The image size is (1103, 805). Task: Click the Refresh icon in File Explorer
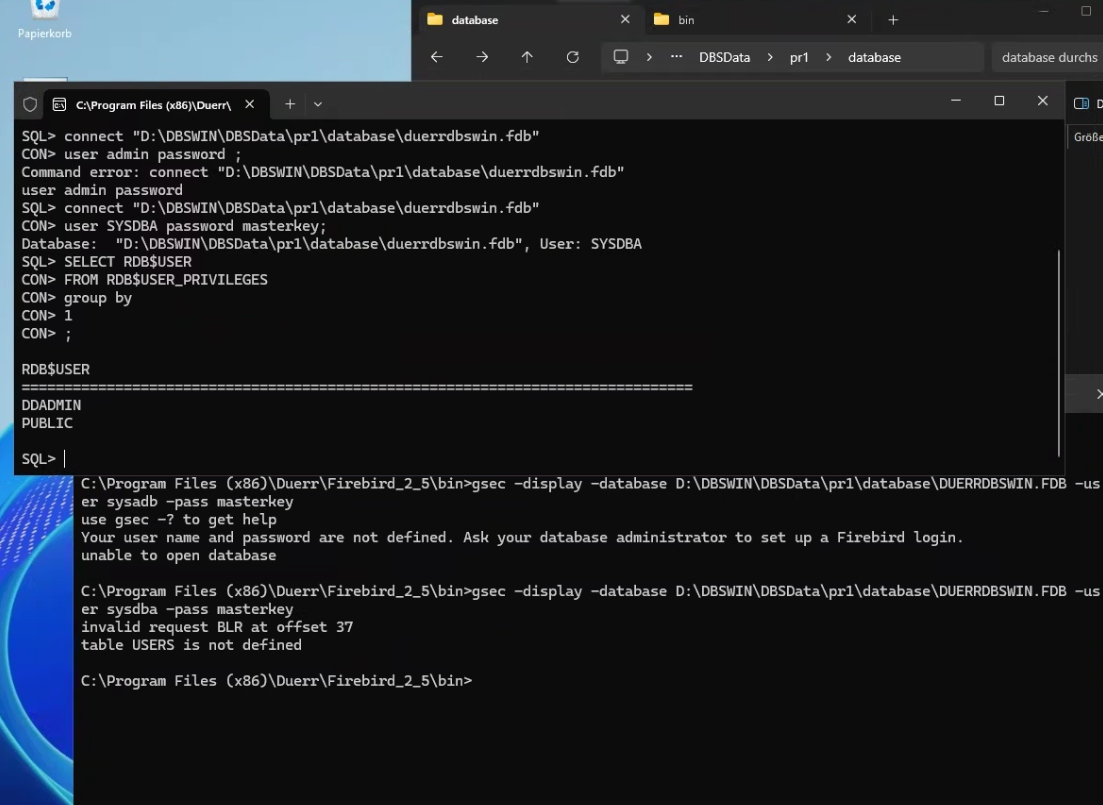pyautogui.click(x=572, y=57)
